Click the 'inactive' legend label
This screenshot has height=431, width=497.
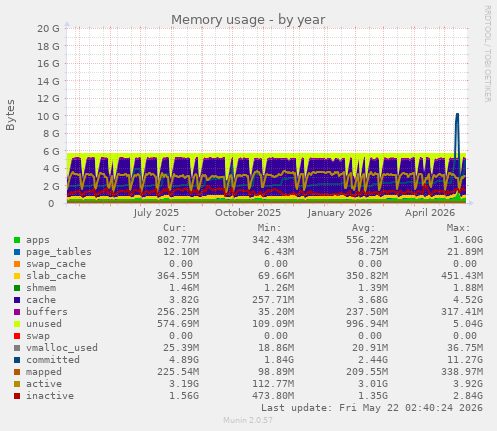click(50, 396)
